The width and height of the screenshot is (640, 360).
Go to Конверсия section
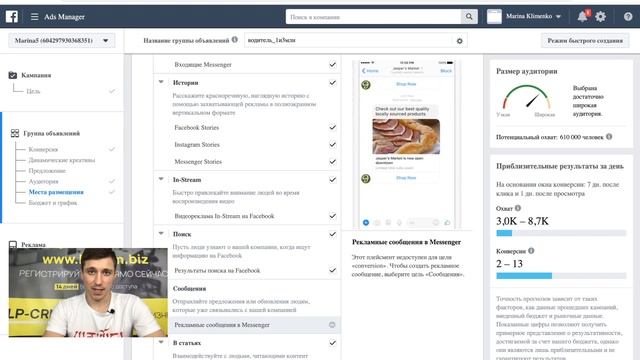click(43, 149)
